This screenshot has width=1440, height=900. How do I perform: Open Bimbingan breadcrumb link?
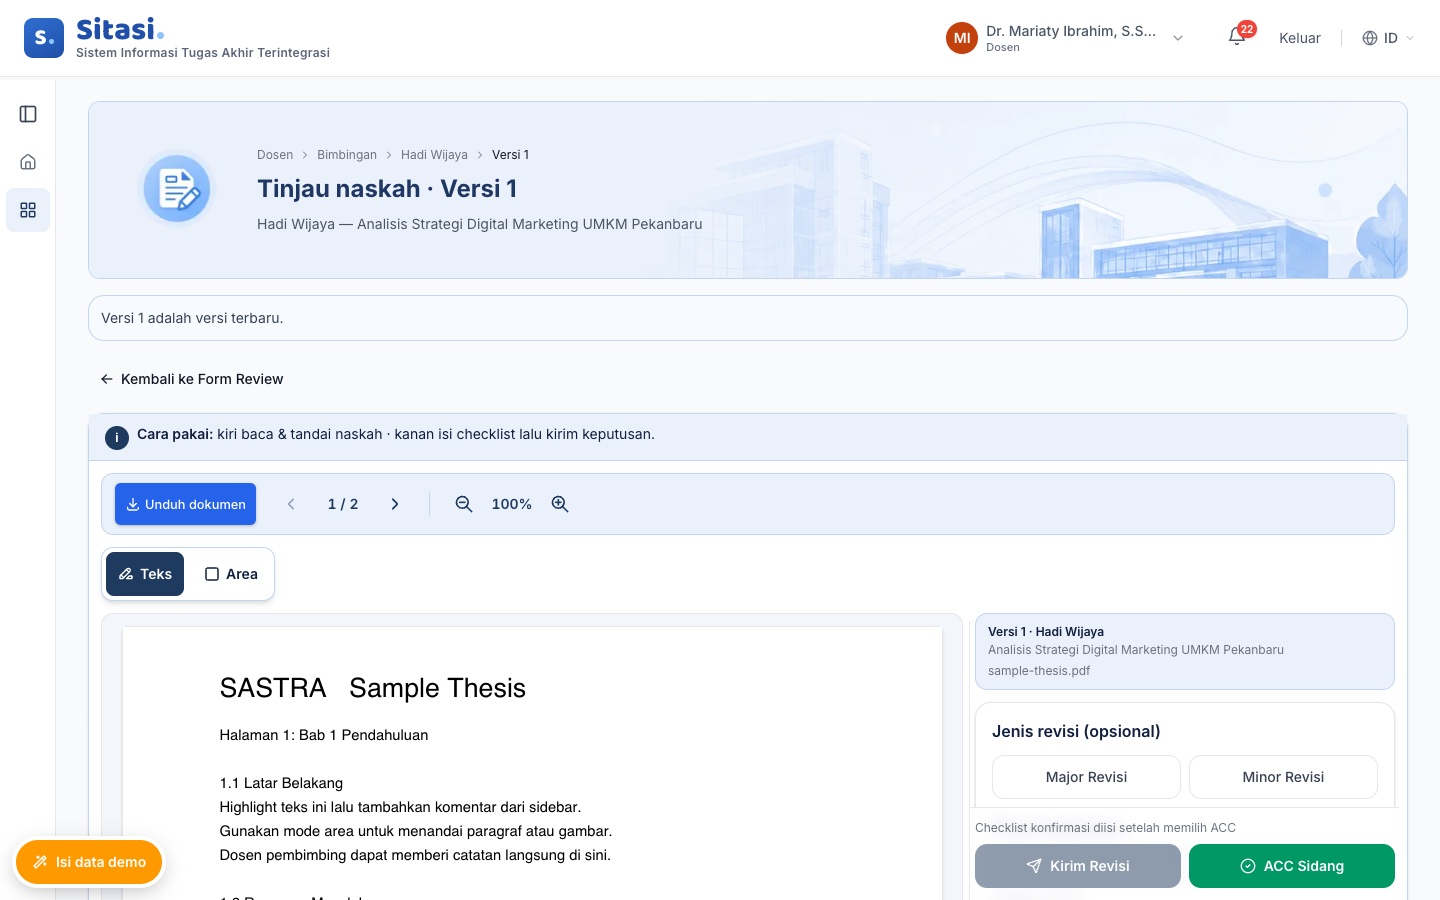click(347, 155)
